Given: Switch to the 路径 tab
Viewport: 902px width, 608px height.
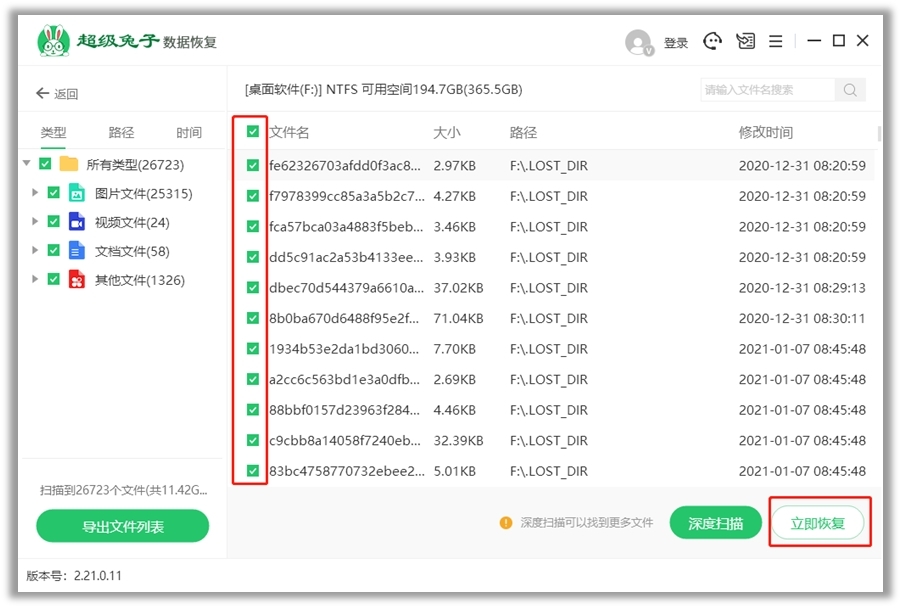Looking at the screenshot, I should (x=121, y=133).
